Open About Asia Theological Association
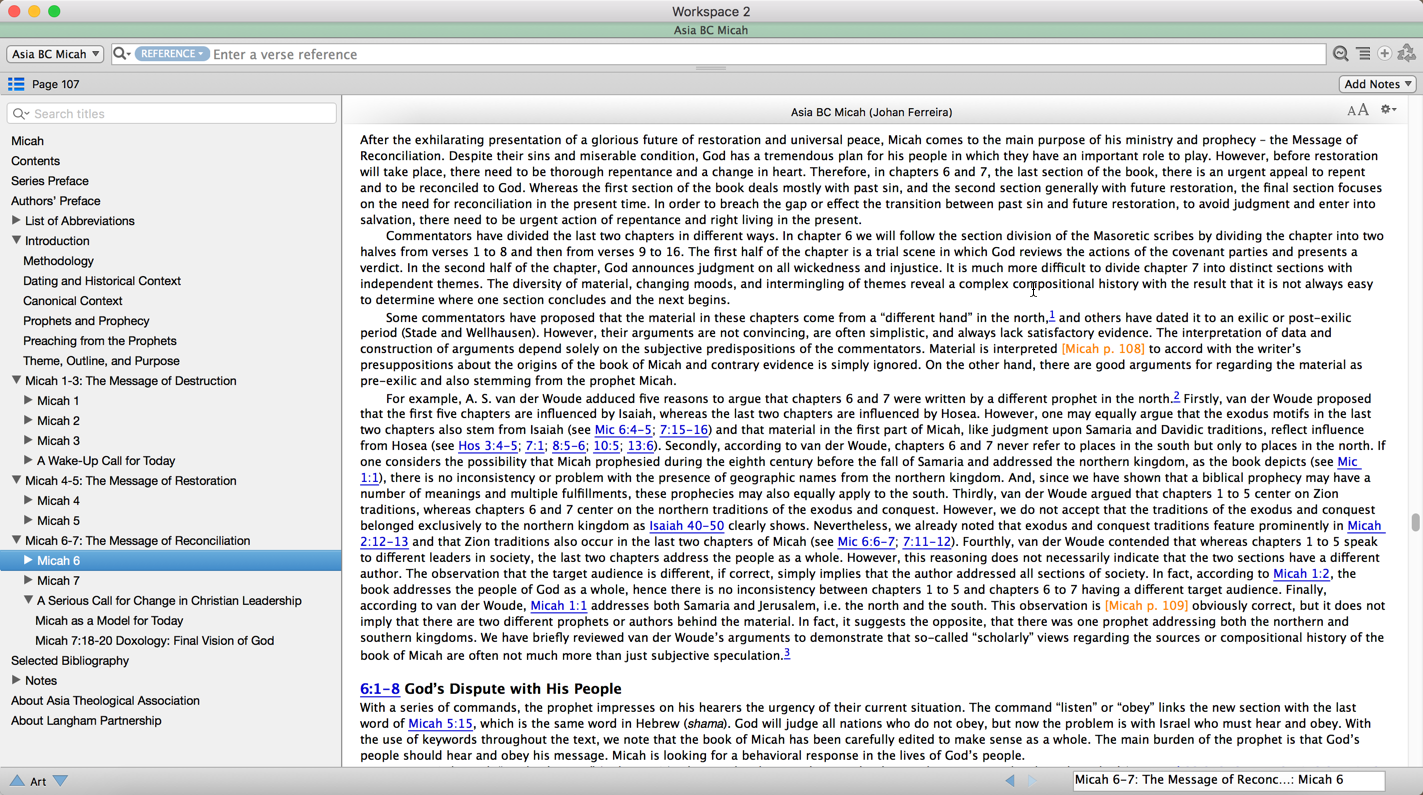 105,701
